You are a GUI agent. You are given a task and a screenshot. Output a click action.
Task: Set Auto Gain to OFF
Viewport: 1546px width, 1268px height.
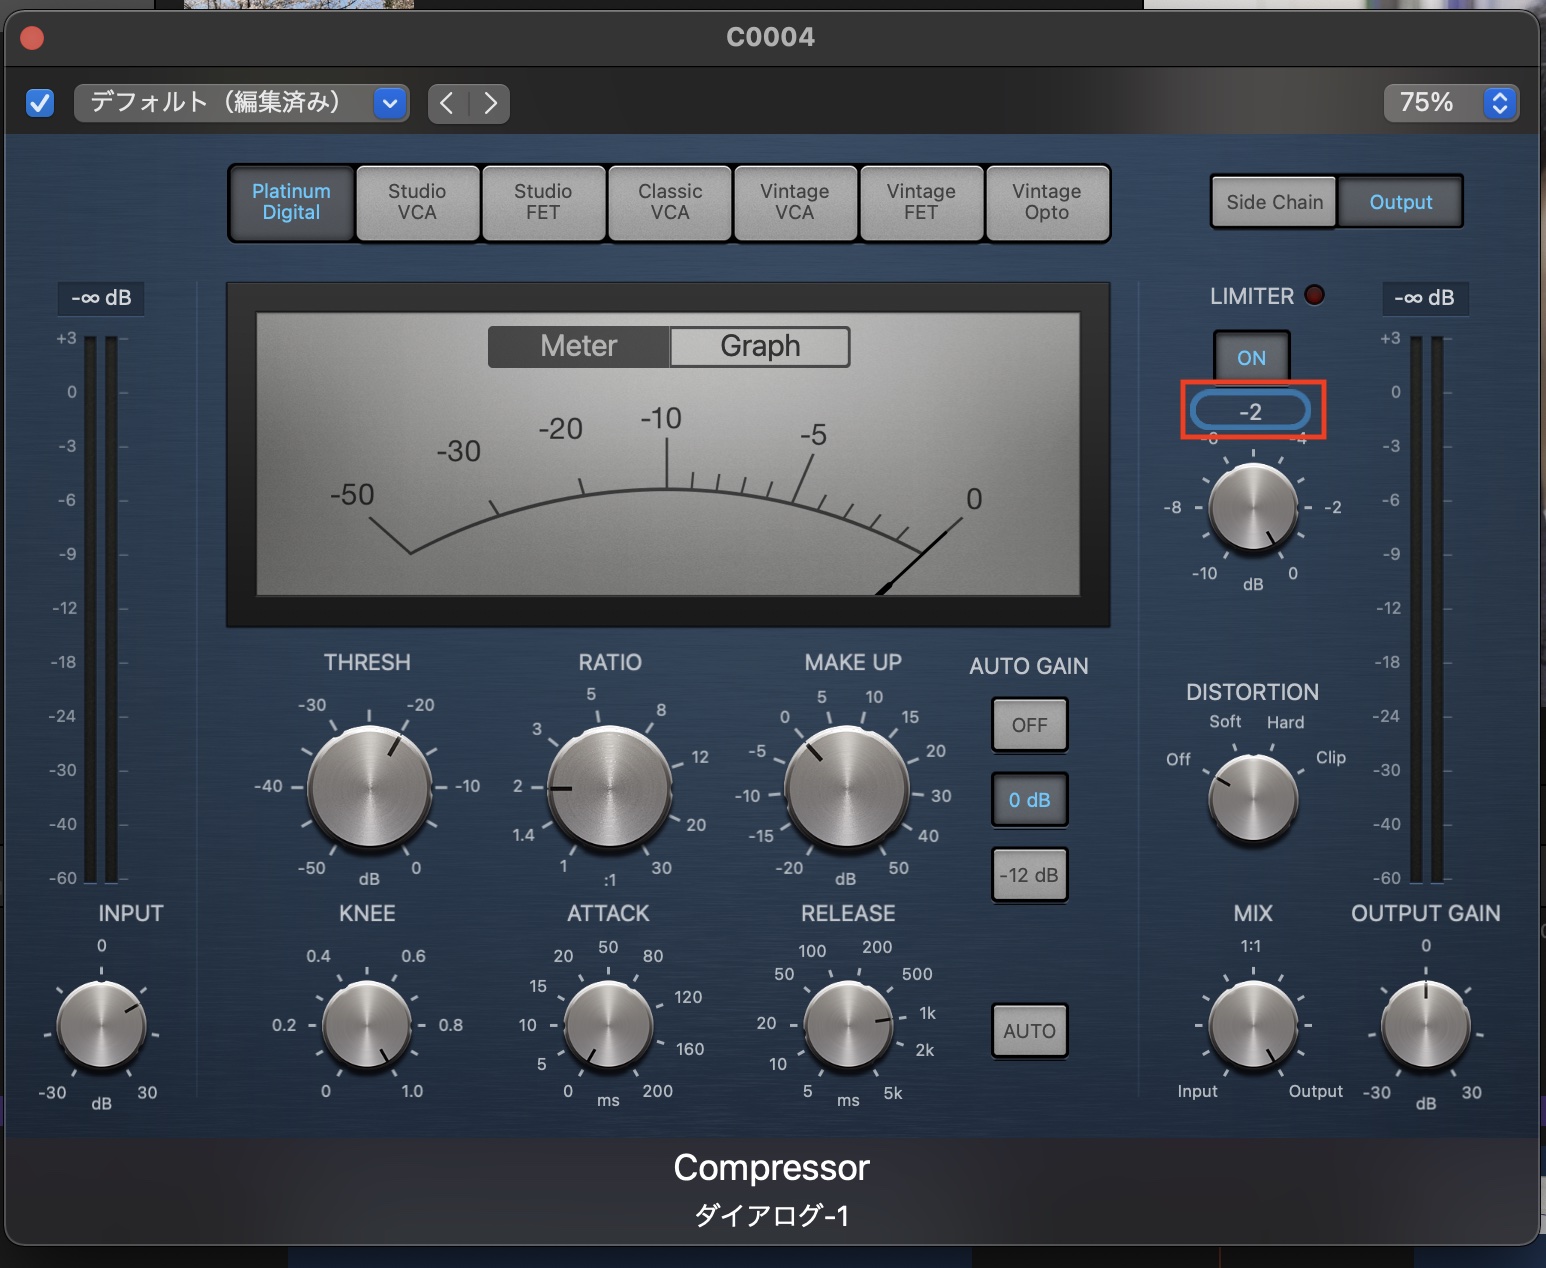[1030, 725]
